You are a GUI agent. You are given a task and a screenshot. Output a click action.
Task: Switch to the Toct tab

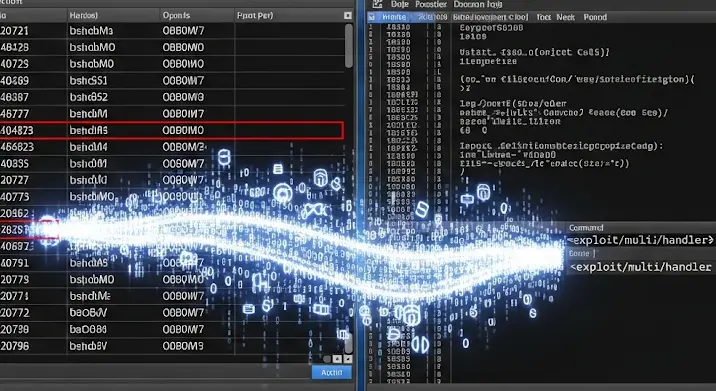click(x=543, y=17)
